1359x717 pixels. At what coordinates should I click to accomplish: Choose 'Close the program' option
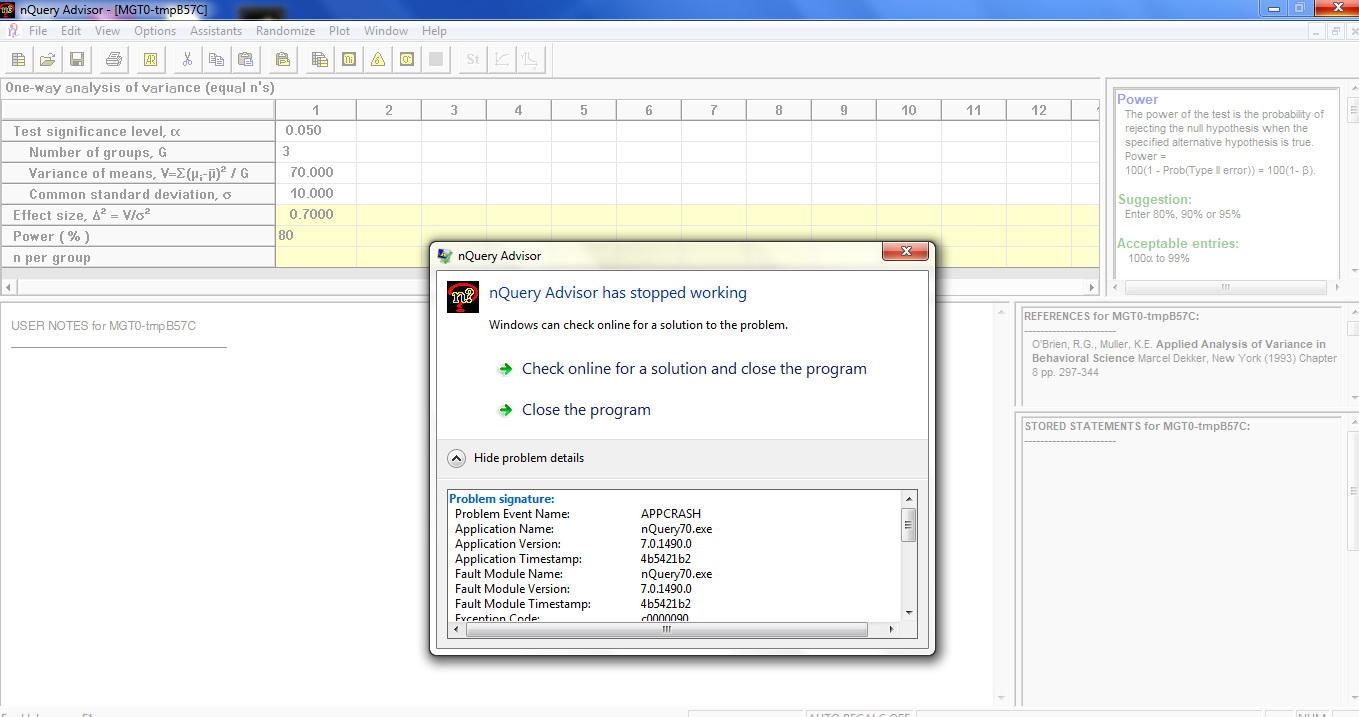[x=586, y=410]
